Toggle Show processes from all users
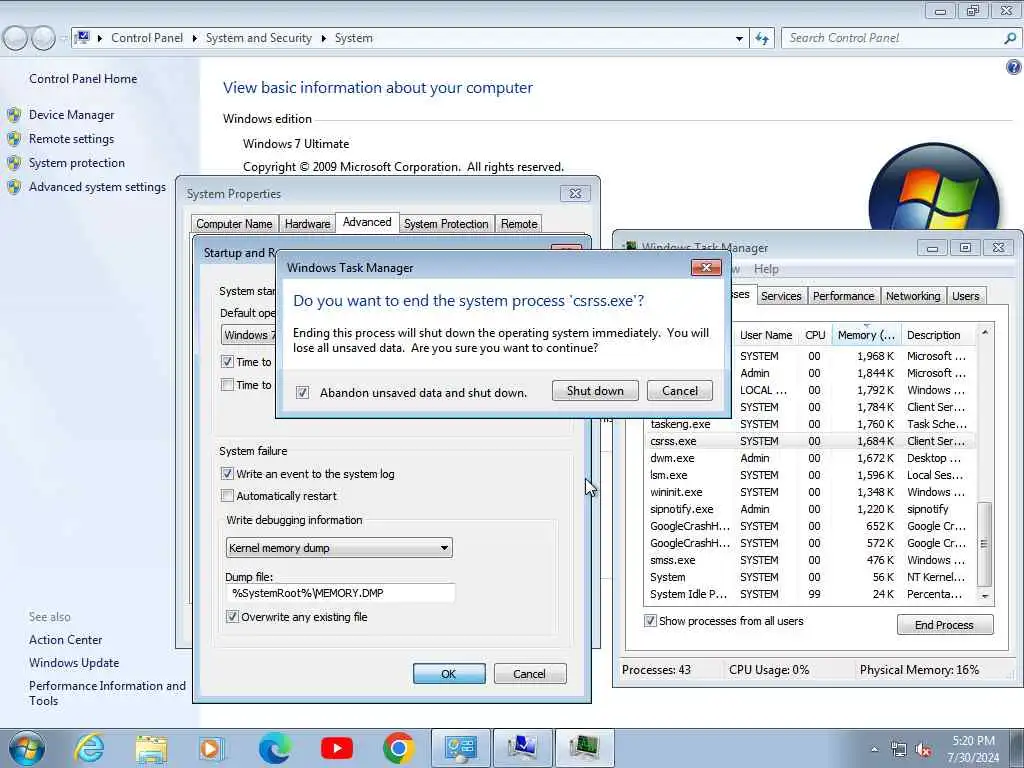The height and width of the screenshot is (768, 1024). 650,620
